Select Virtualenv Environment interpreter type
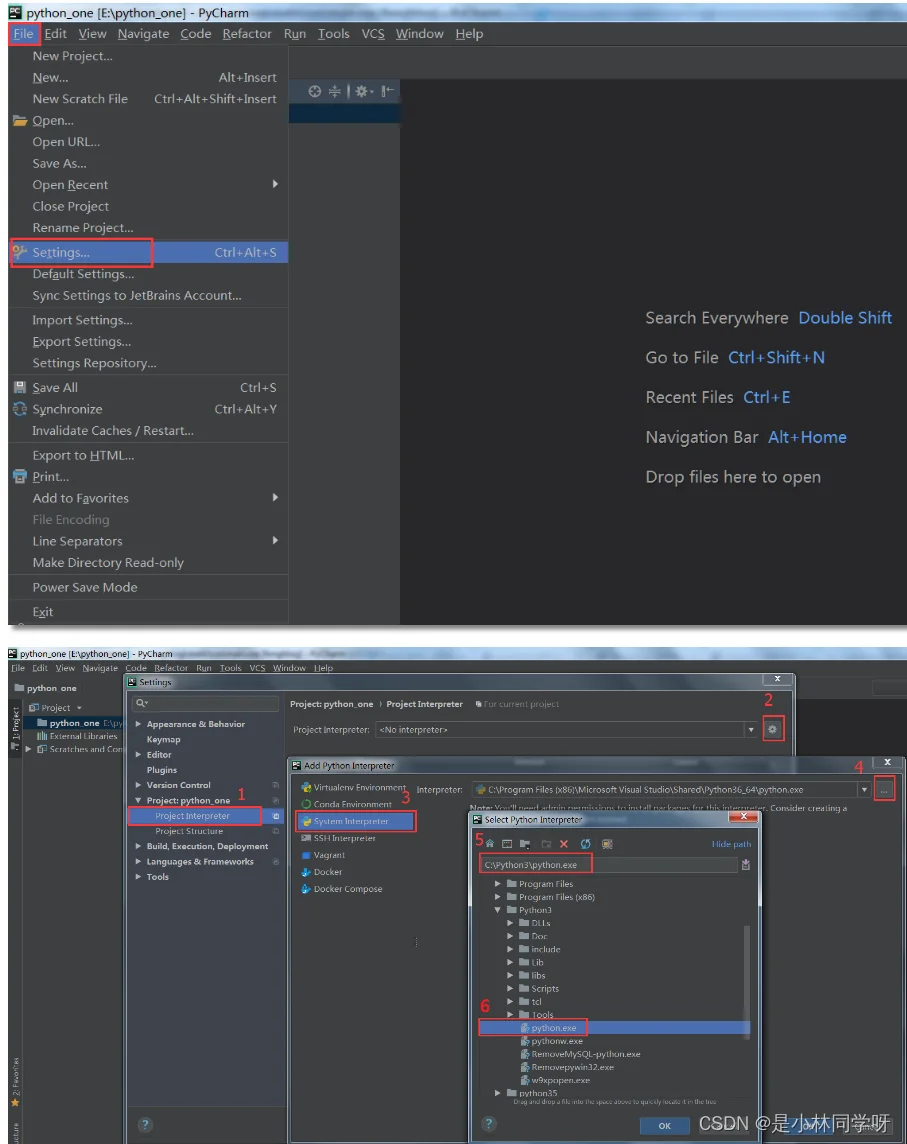The image size is (907, 1144). point(354,787)
